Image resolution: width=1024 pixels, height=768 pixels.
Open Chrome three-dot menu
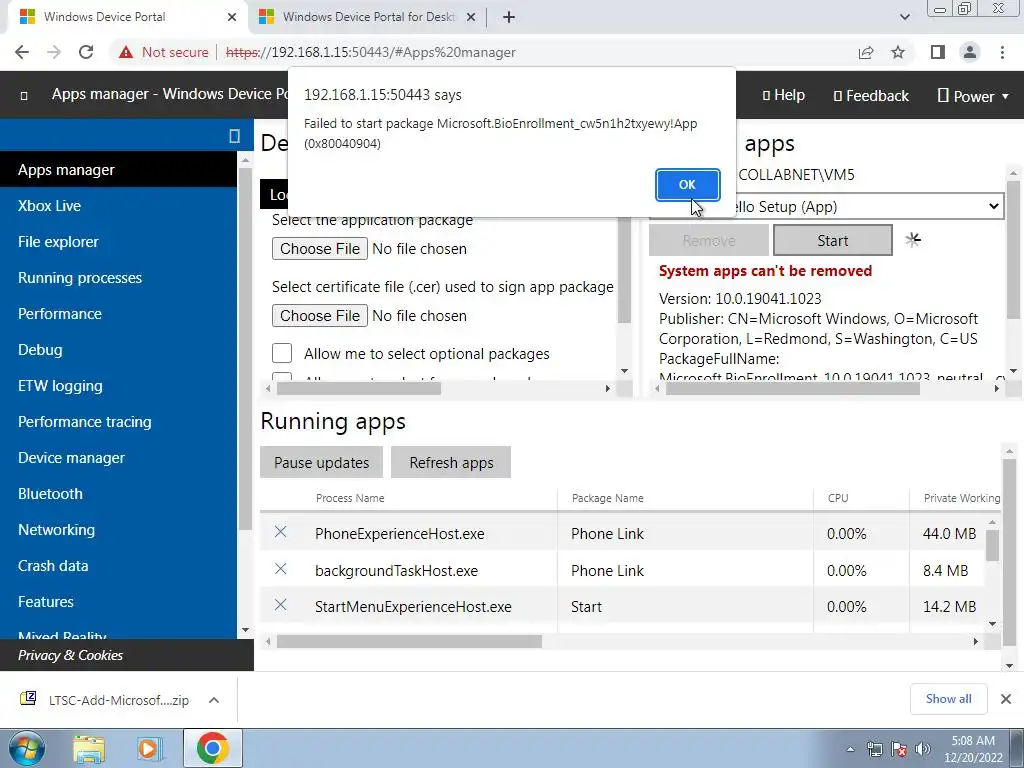1002,52
